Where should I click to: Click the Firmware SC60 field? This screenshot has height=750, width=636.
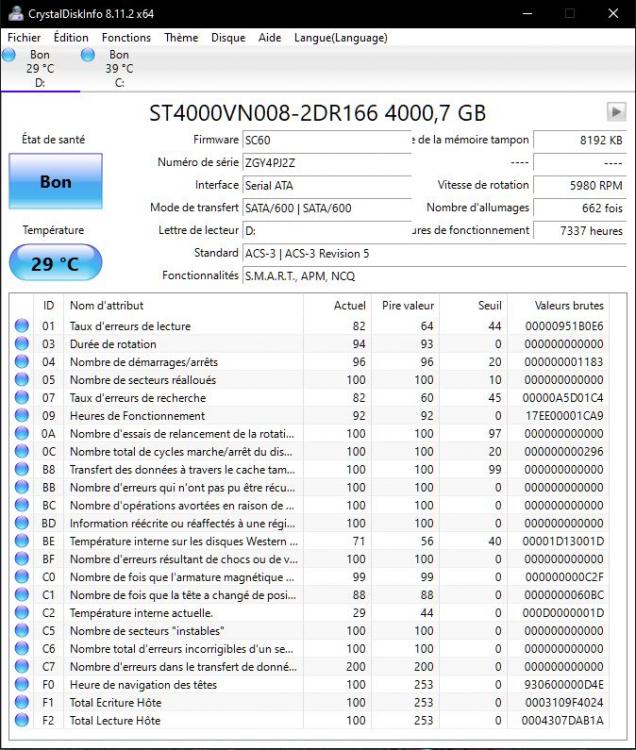(326, 140)
